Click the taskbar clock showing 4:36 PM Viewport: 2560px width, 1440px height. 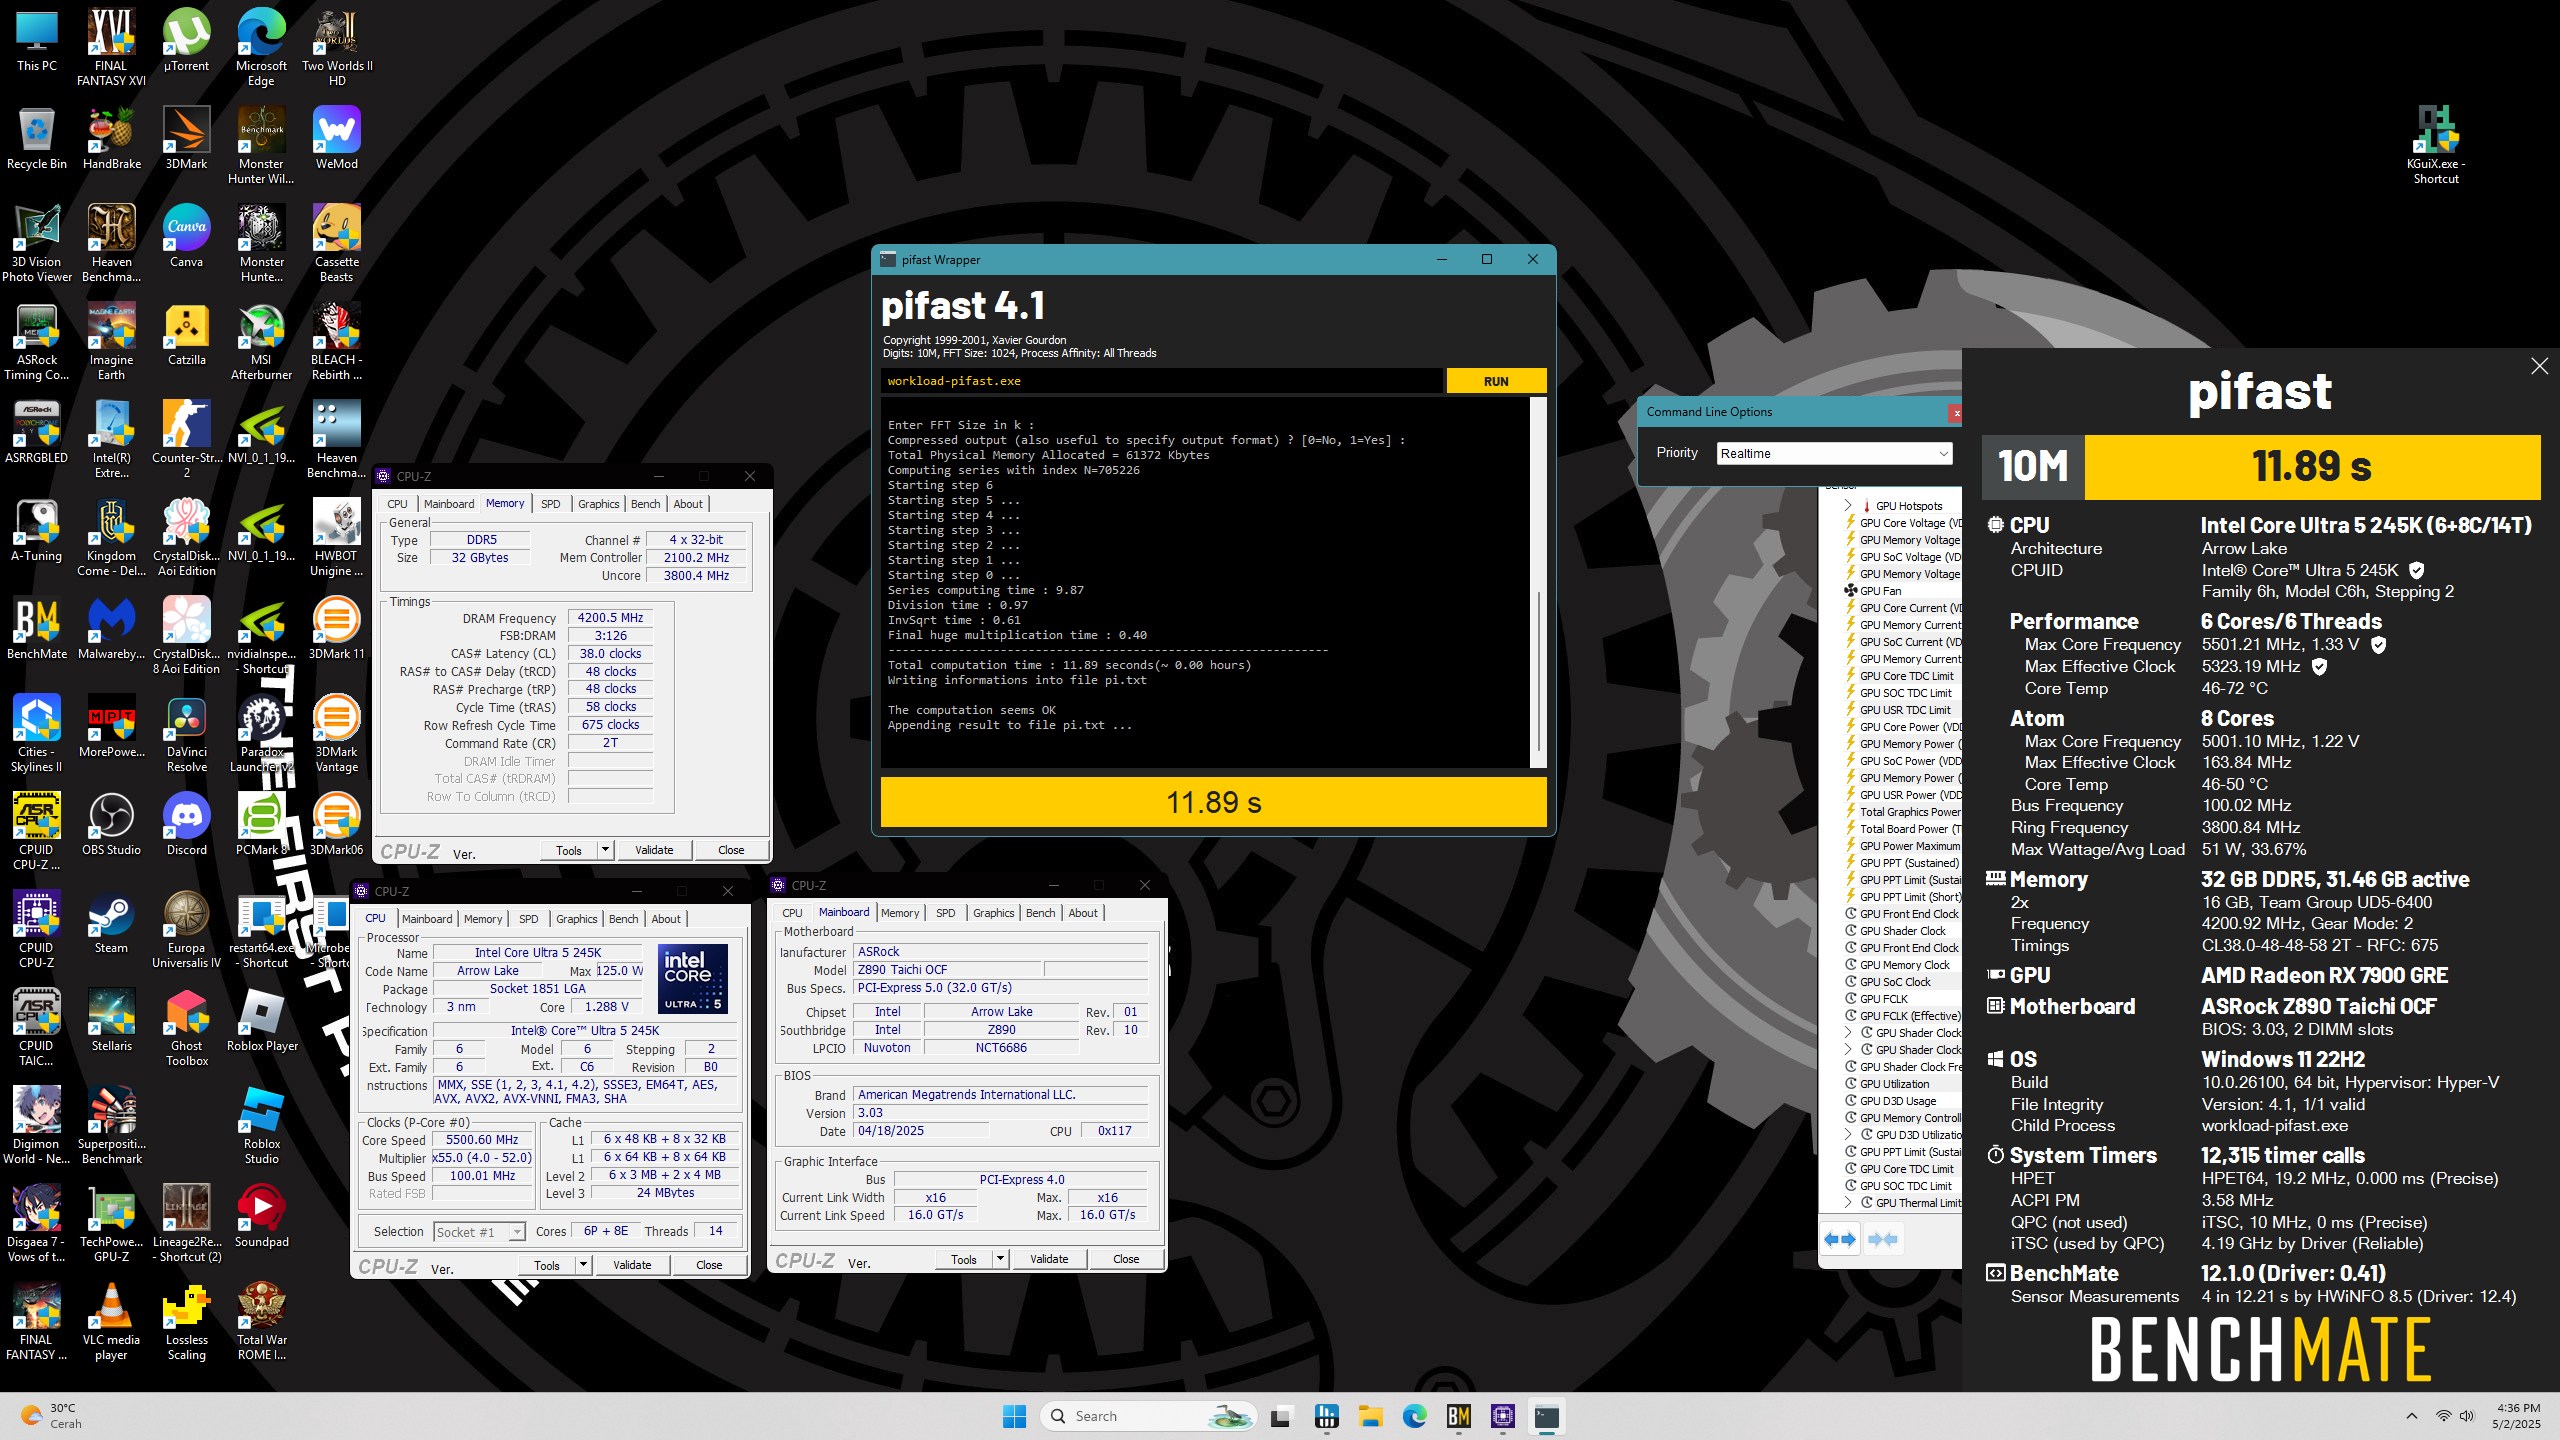click(2516, 1416)
